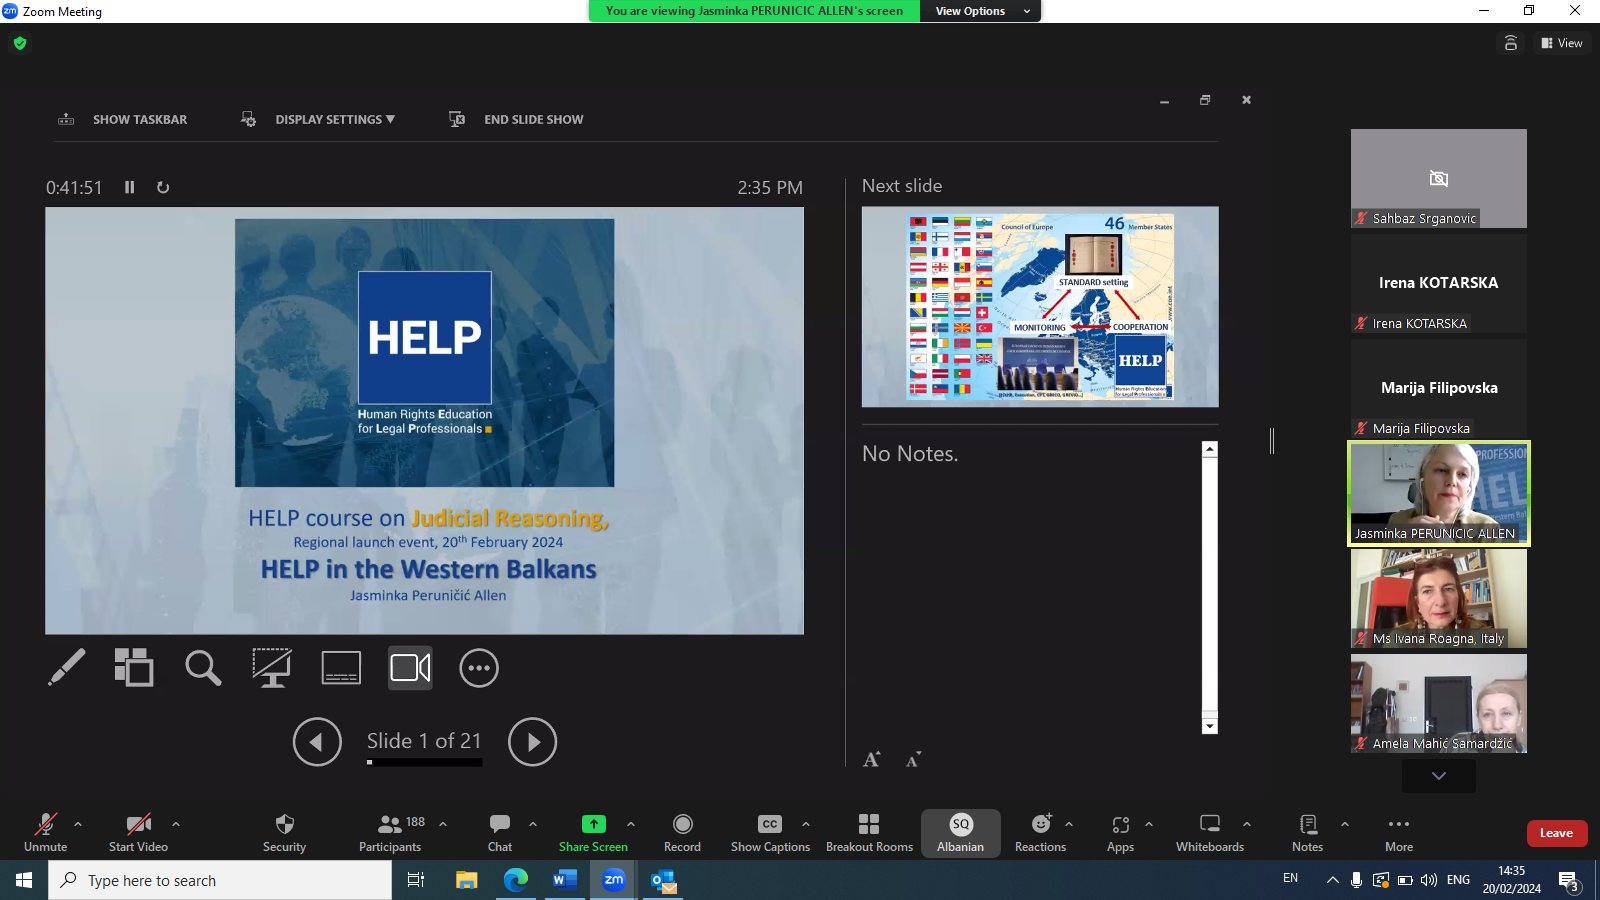This screenshot has width=1600, height=900.
Task: Expand Chat options arrow
Action: 533,824
